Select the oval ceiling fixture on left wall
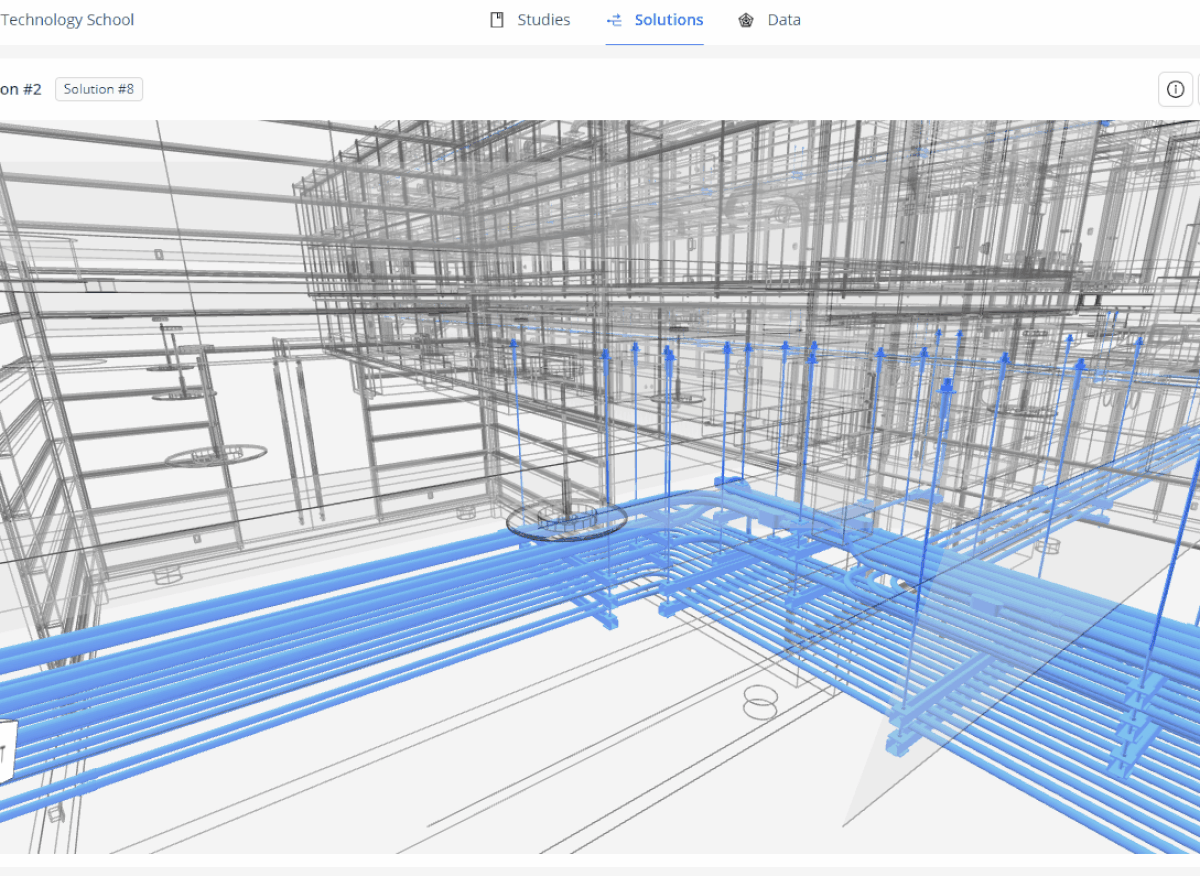This screenshot has height=876, width=1200. point(216,456)
